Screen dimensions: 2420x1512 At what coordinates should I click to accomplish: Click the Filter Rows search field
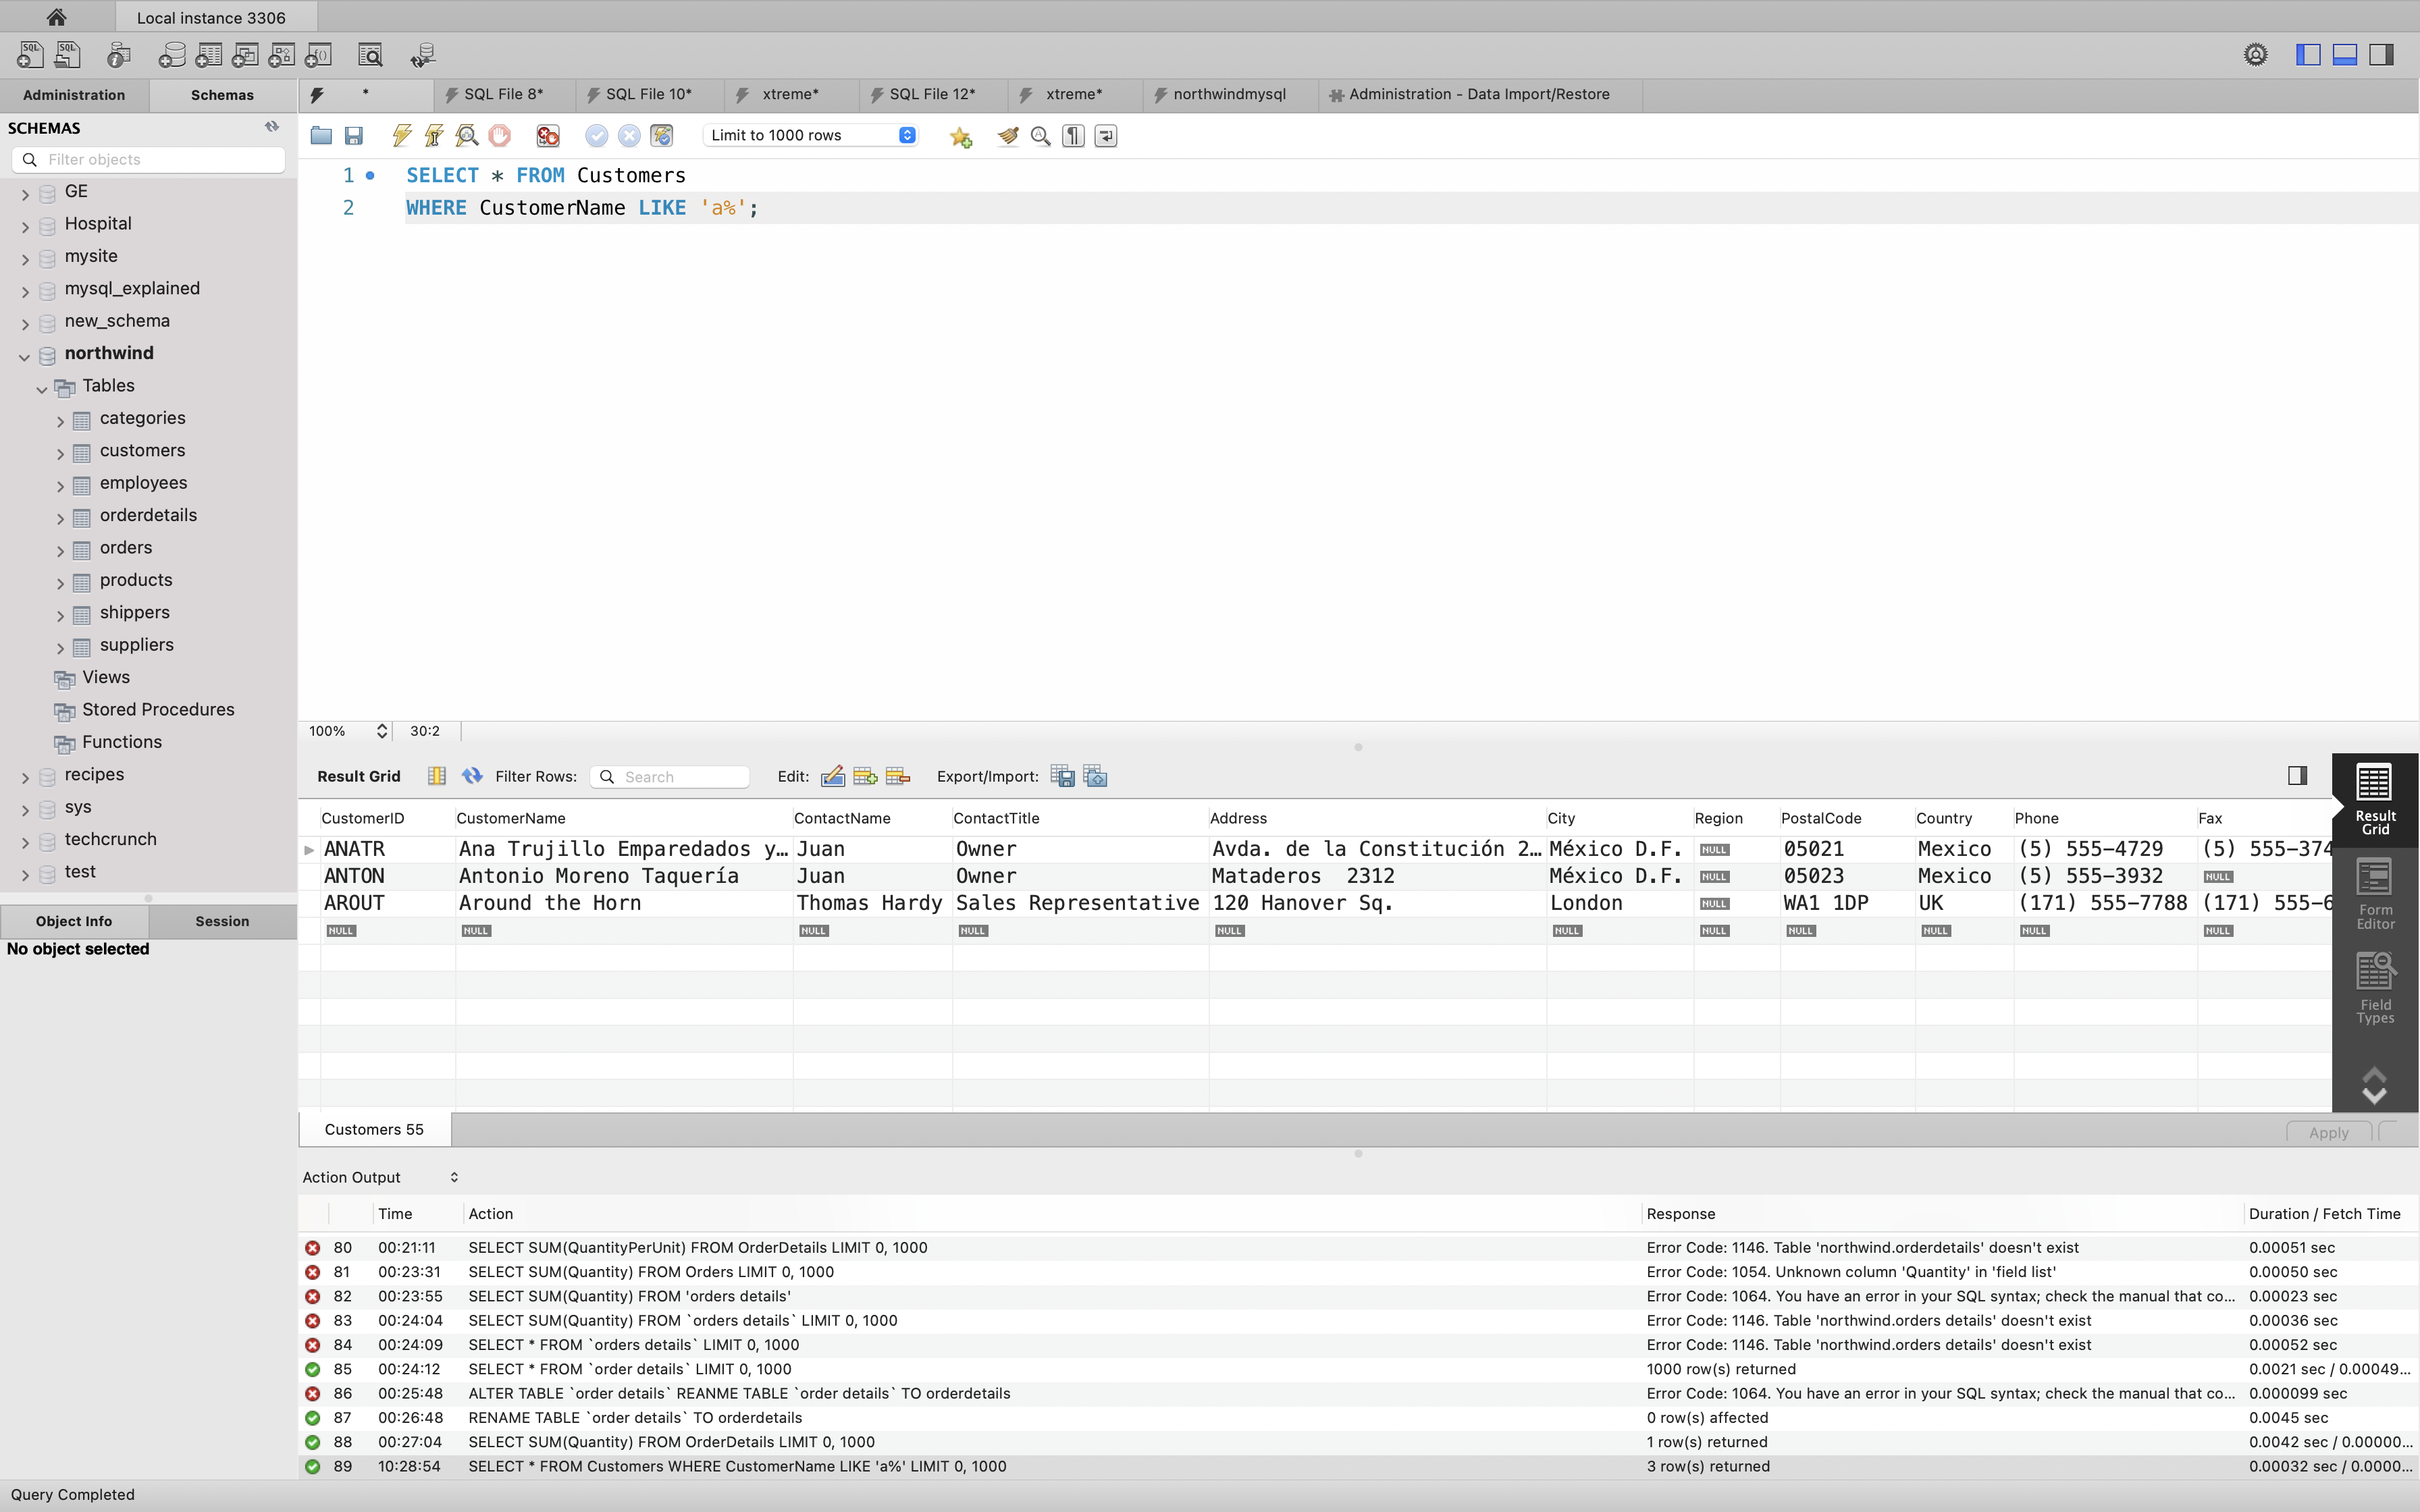(x=680, y=776)
